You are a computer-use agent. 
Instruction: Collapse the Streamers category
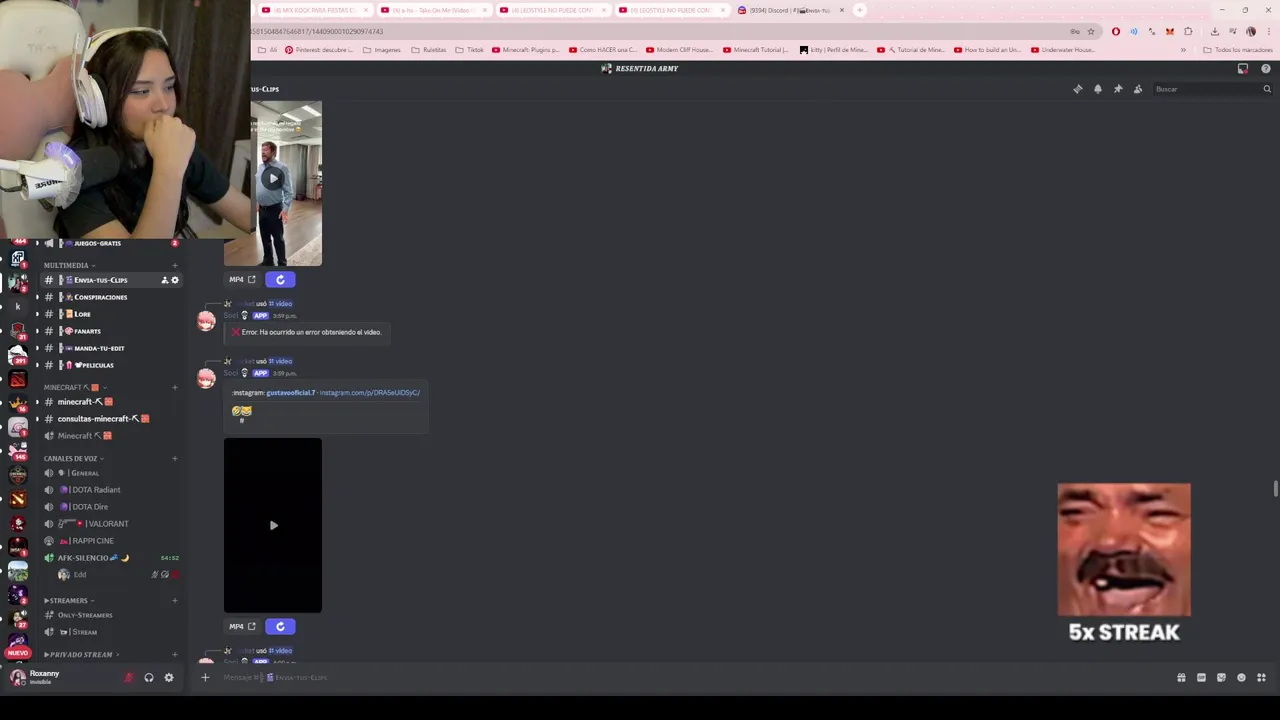68,600
